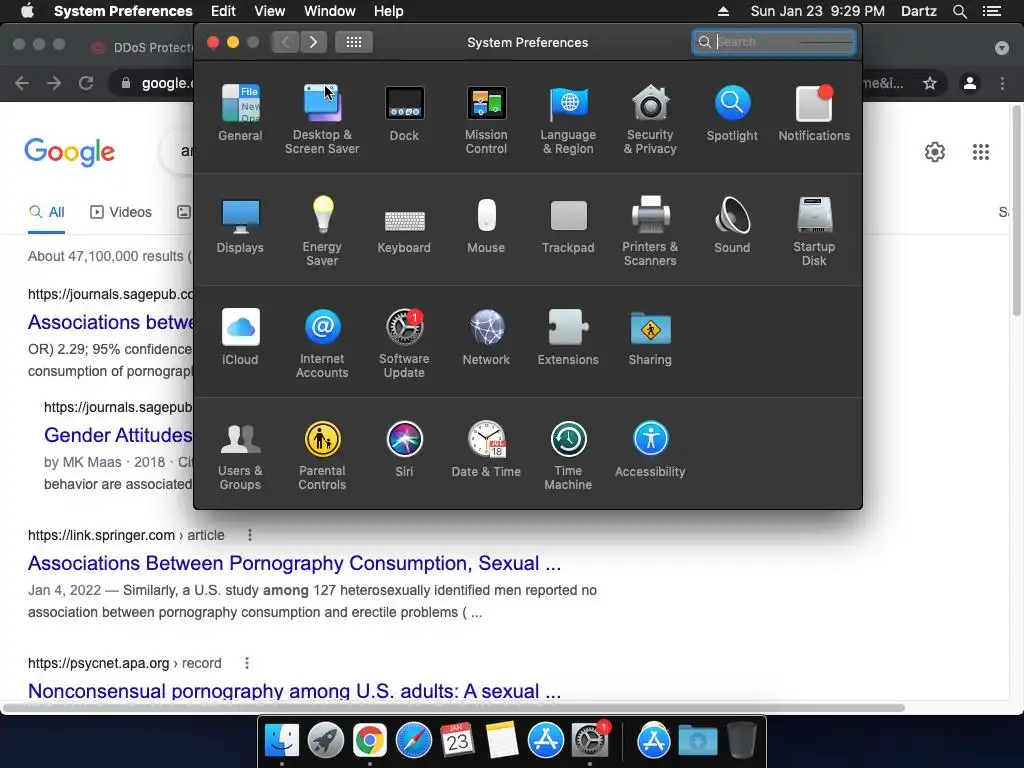Open Spotlight search in menu bar

click(960, 11)
